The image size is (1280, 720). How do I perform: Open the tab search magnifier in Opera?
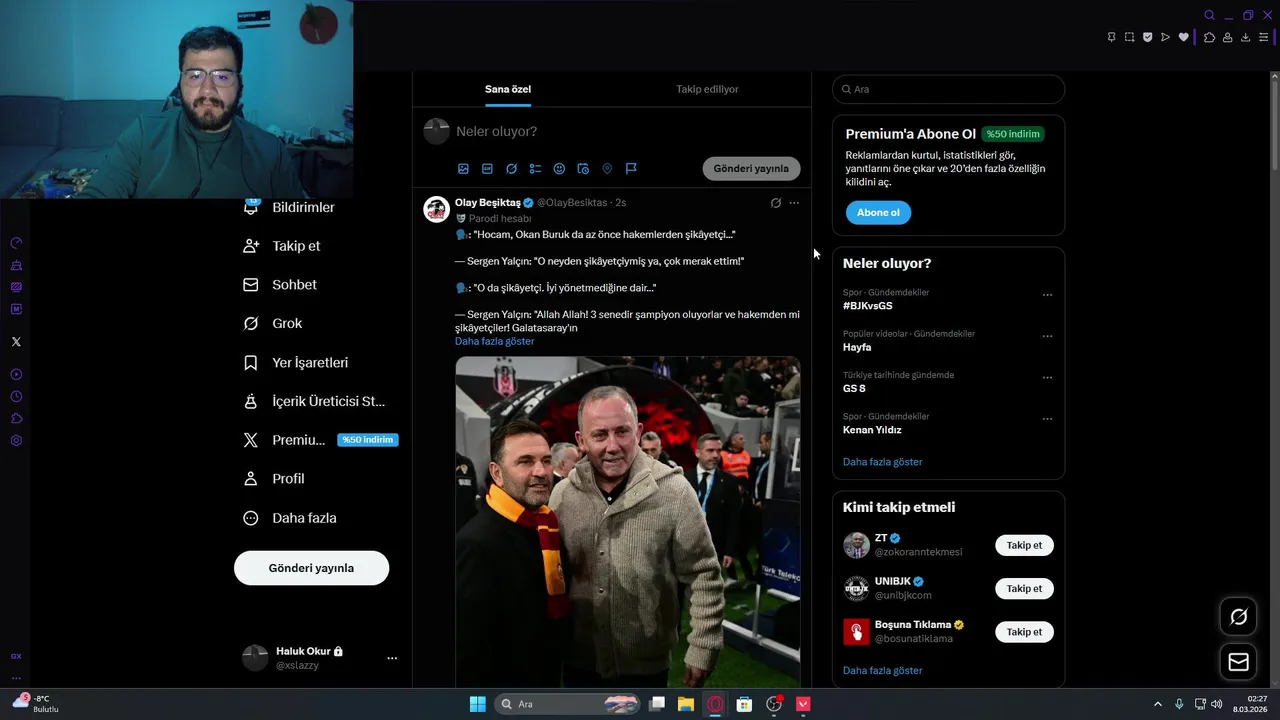point(1209,15)
